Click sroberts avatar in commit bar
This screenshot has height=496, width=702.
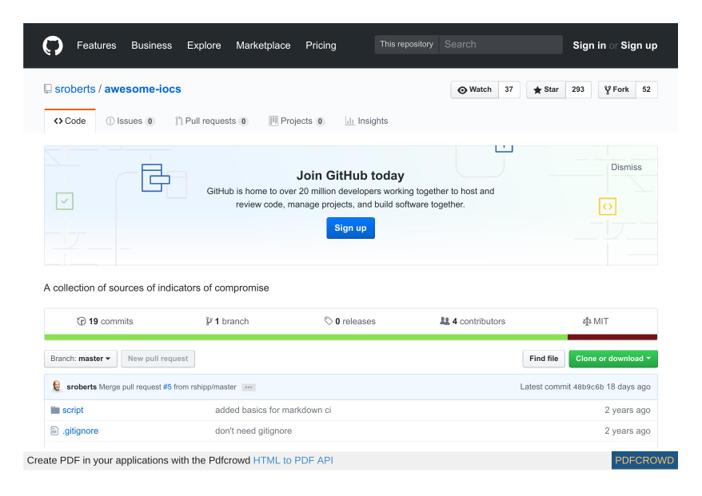point(56,387)
